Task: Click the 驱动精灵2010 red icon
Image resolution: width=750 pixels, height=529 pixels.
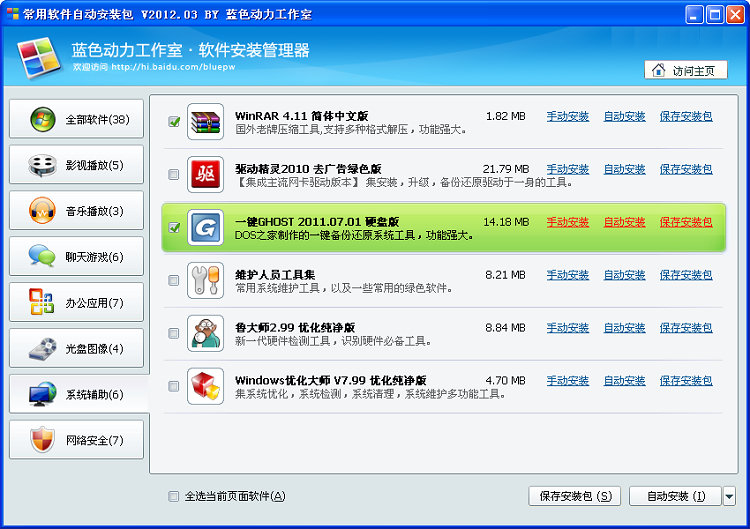Action: pyautogui.click(x=205, y=174)
